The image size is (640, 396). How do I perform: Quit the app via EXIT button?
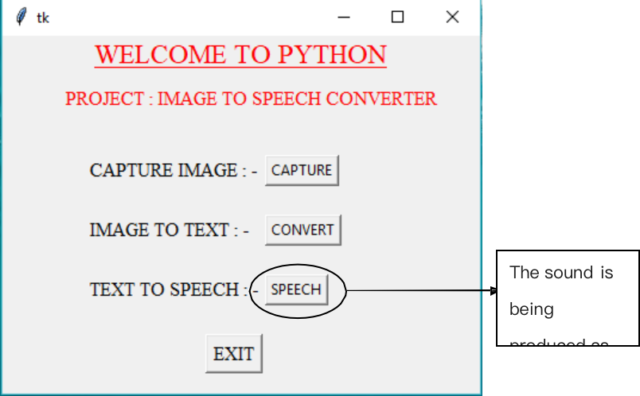click(x=234, y=354)
